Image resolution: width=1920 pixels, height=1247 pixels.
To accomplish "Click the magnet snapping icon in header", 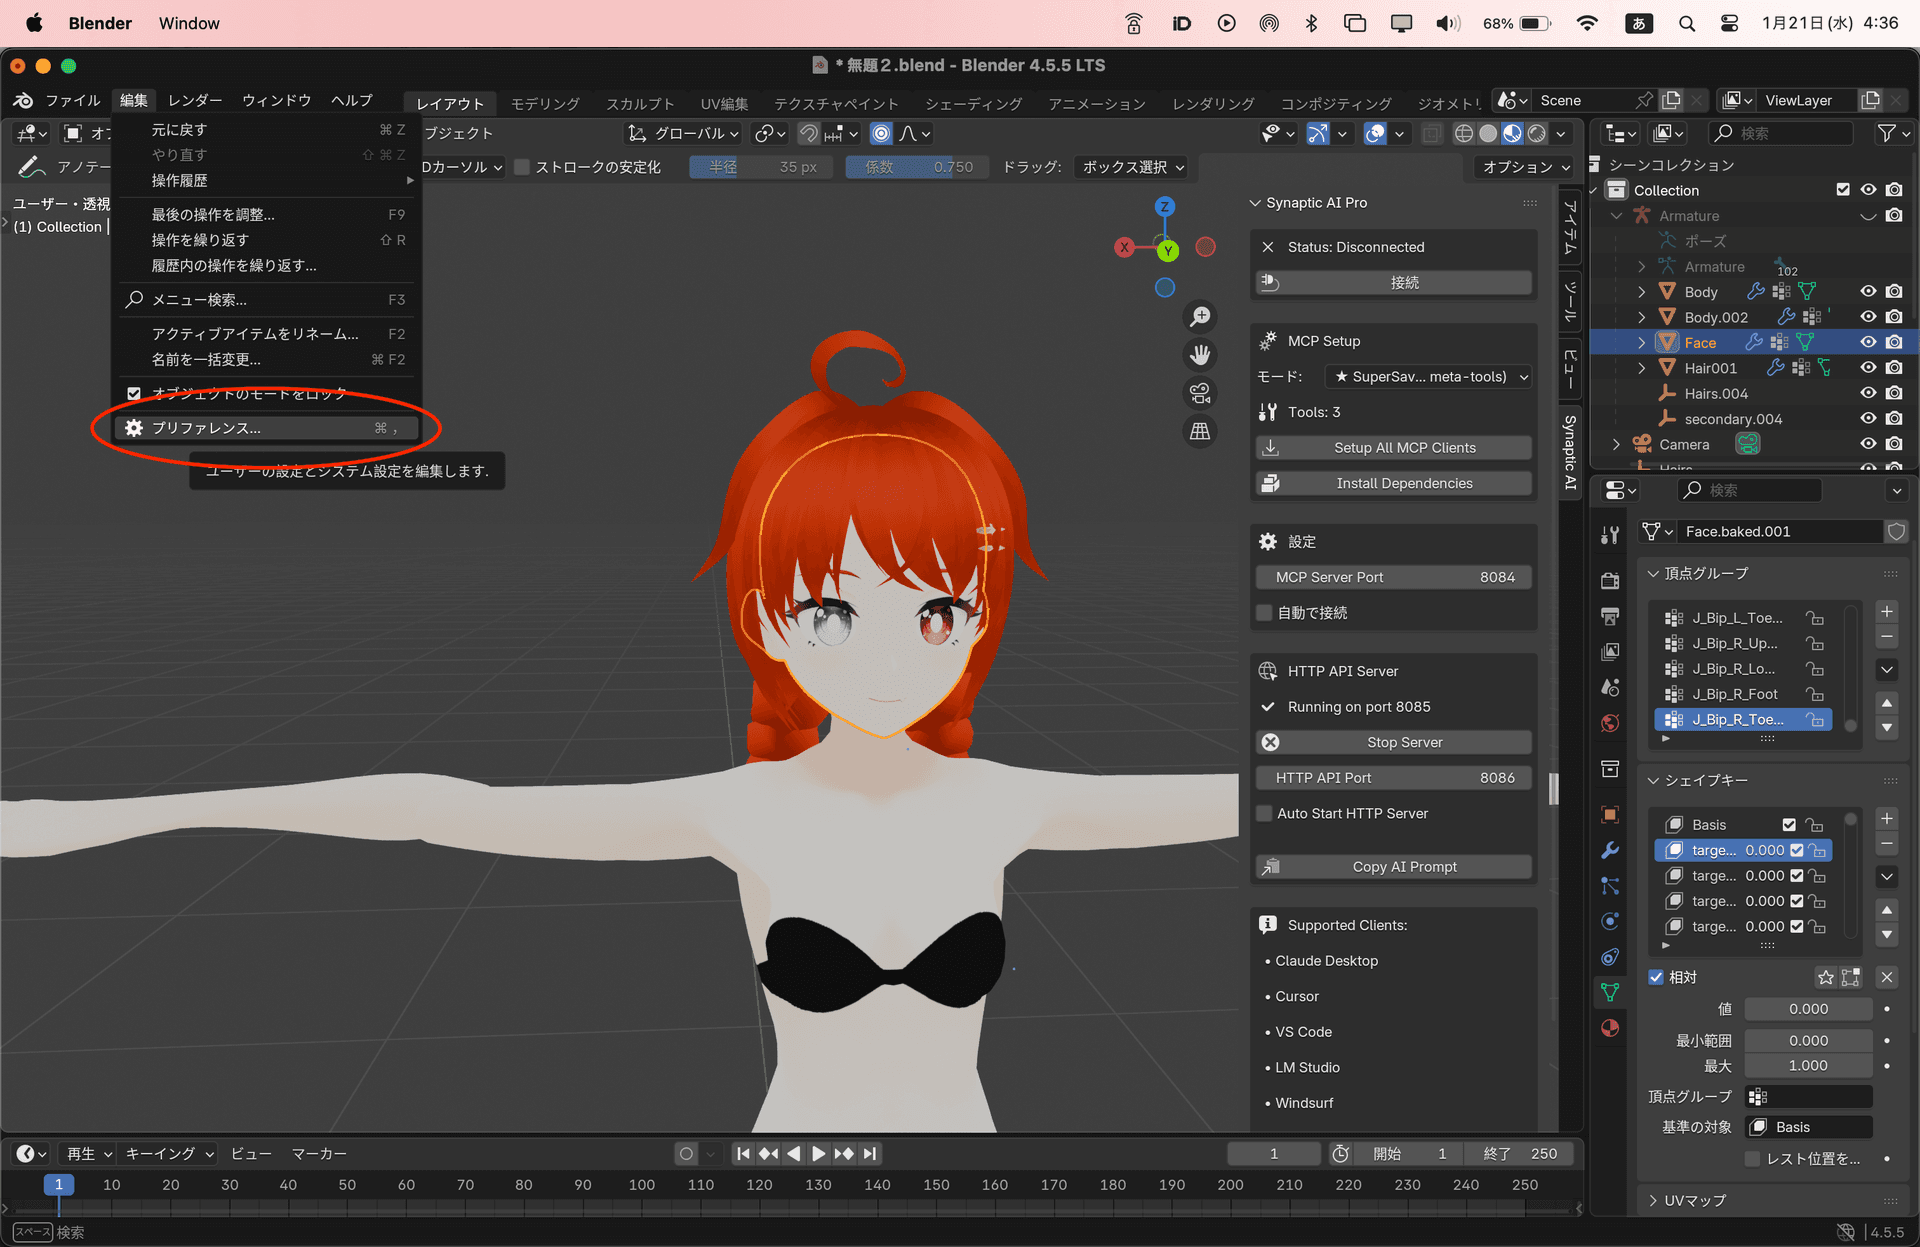I will click(807, 133).
